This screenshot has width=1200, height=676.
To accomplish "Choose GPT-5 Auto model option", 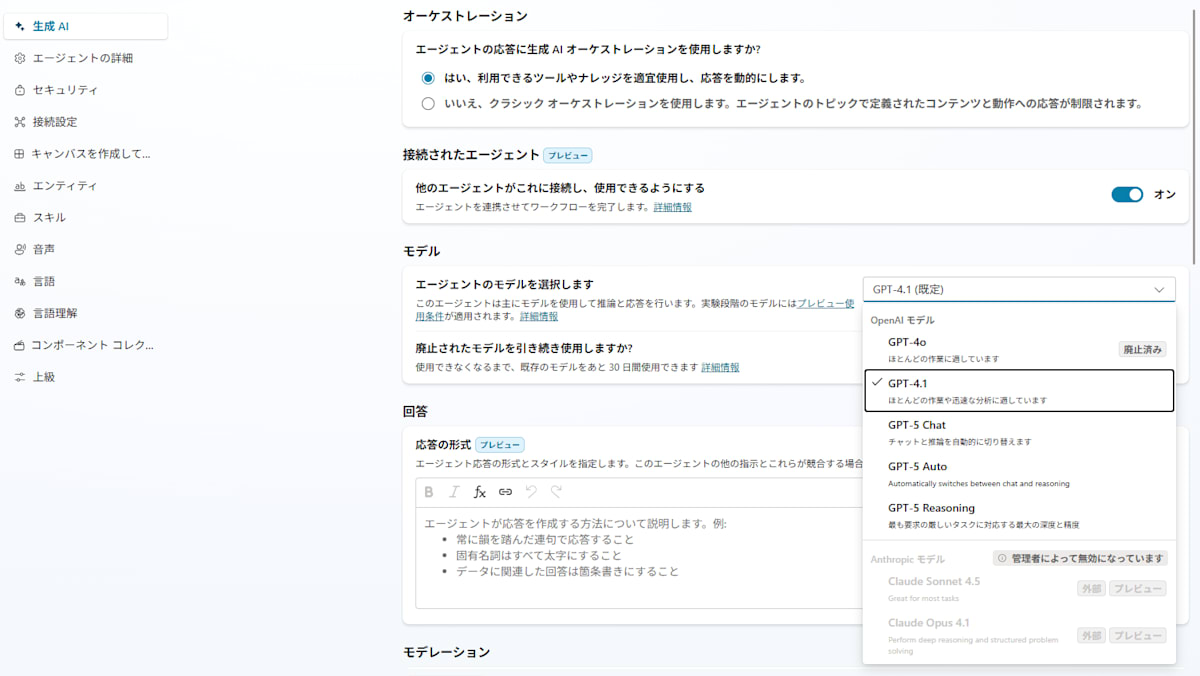I will pos(1019,474).
